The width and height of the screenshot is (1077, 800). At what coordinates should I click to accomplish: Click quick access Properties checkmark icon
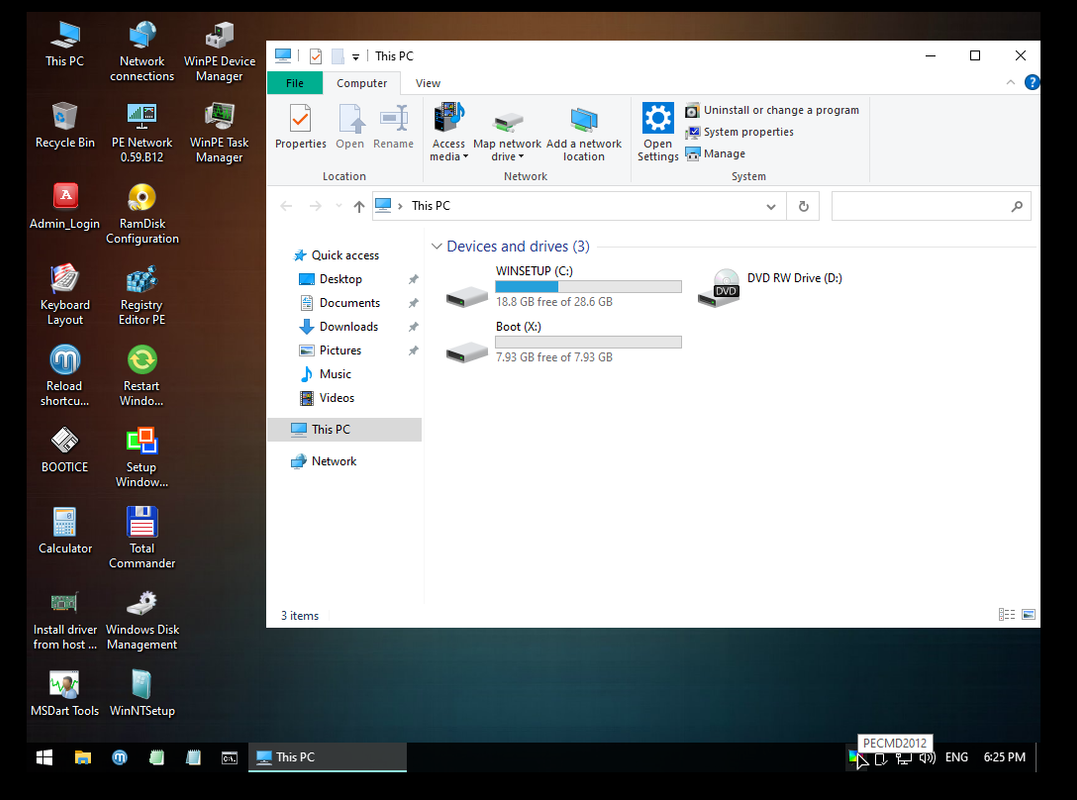[x=316, y=56]
